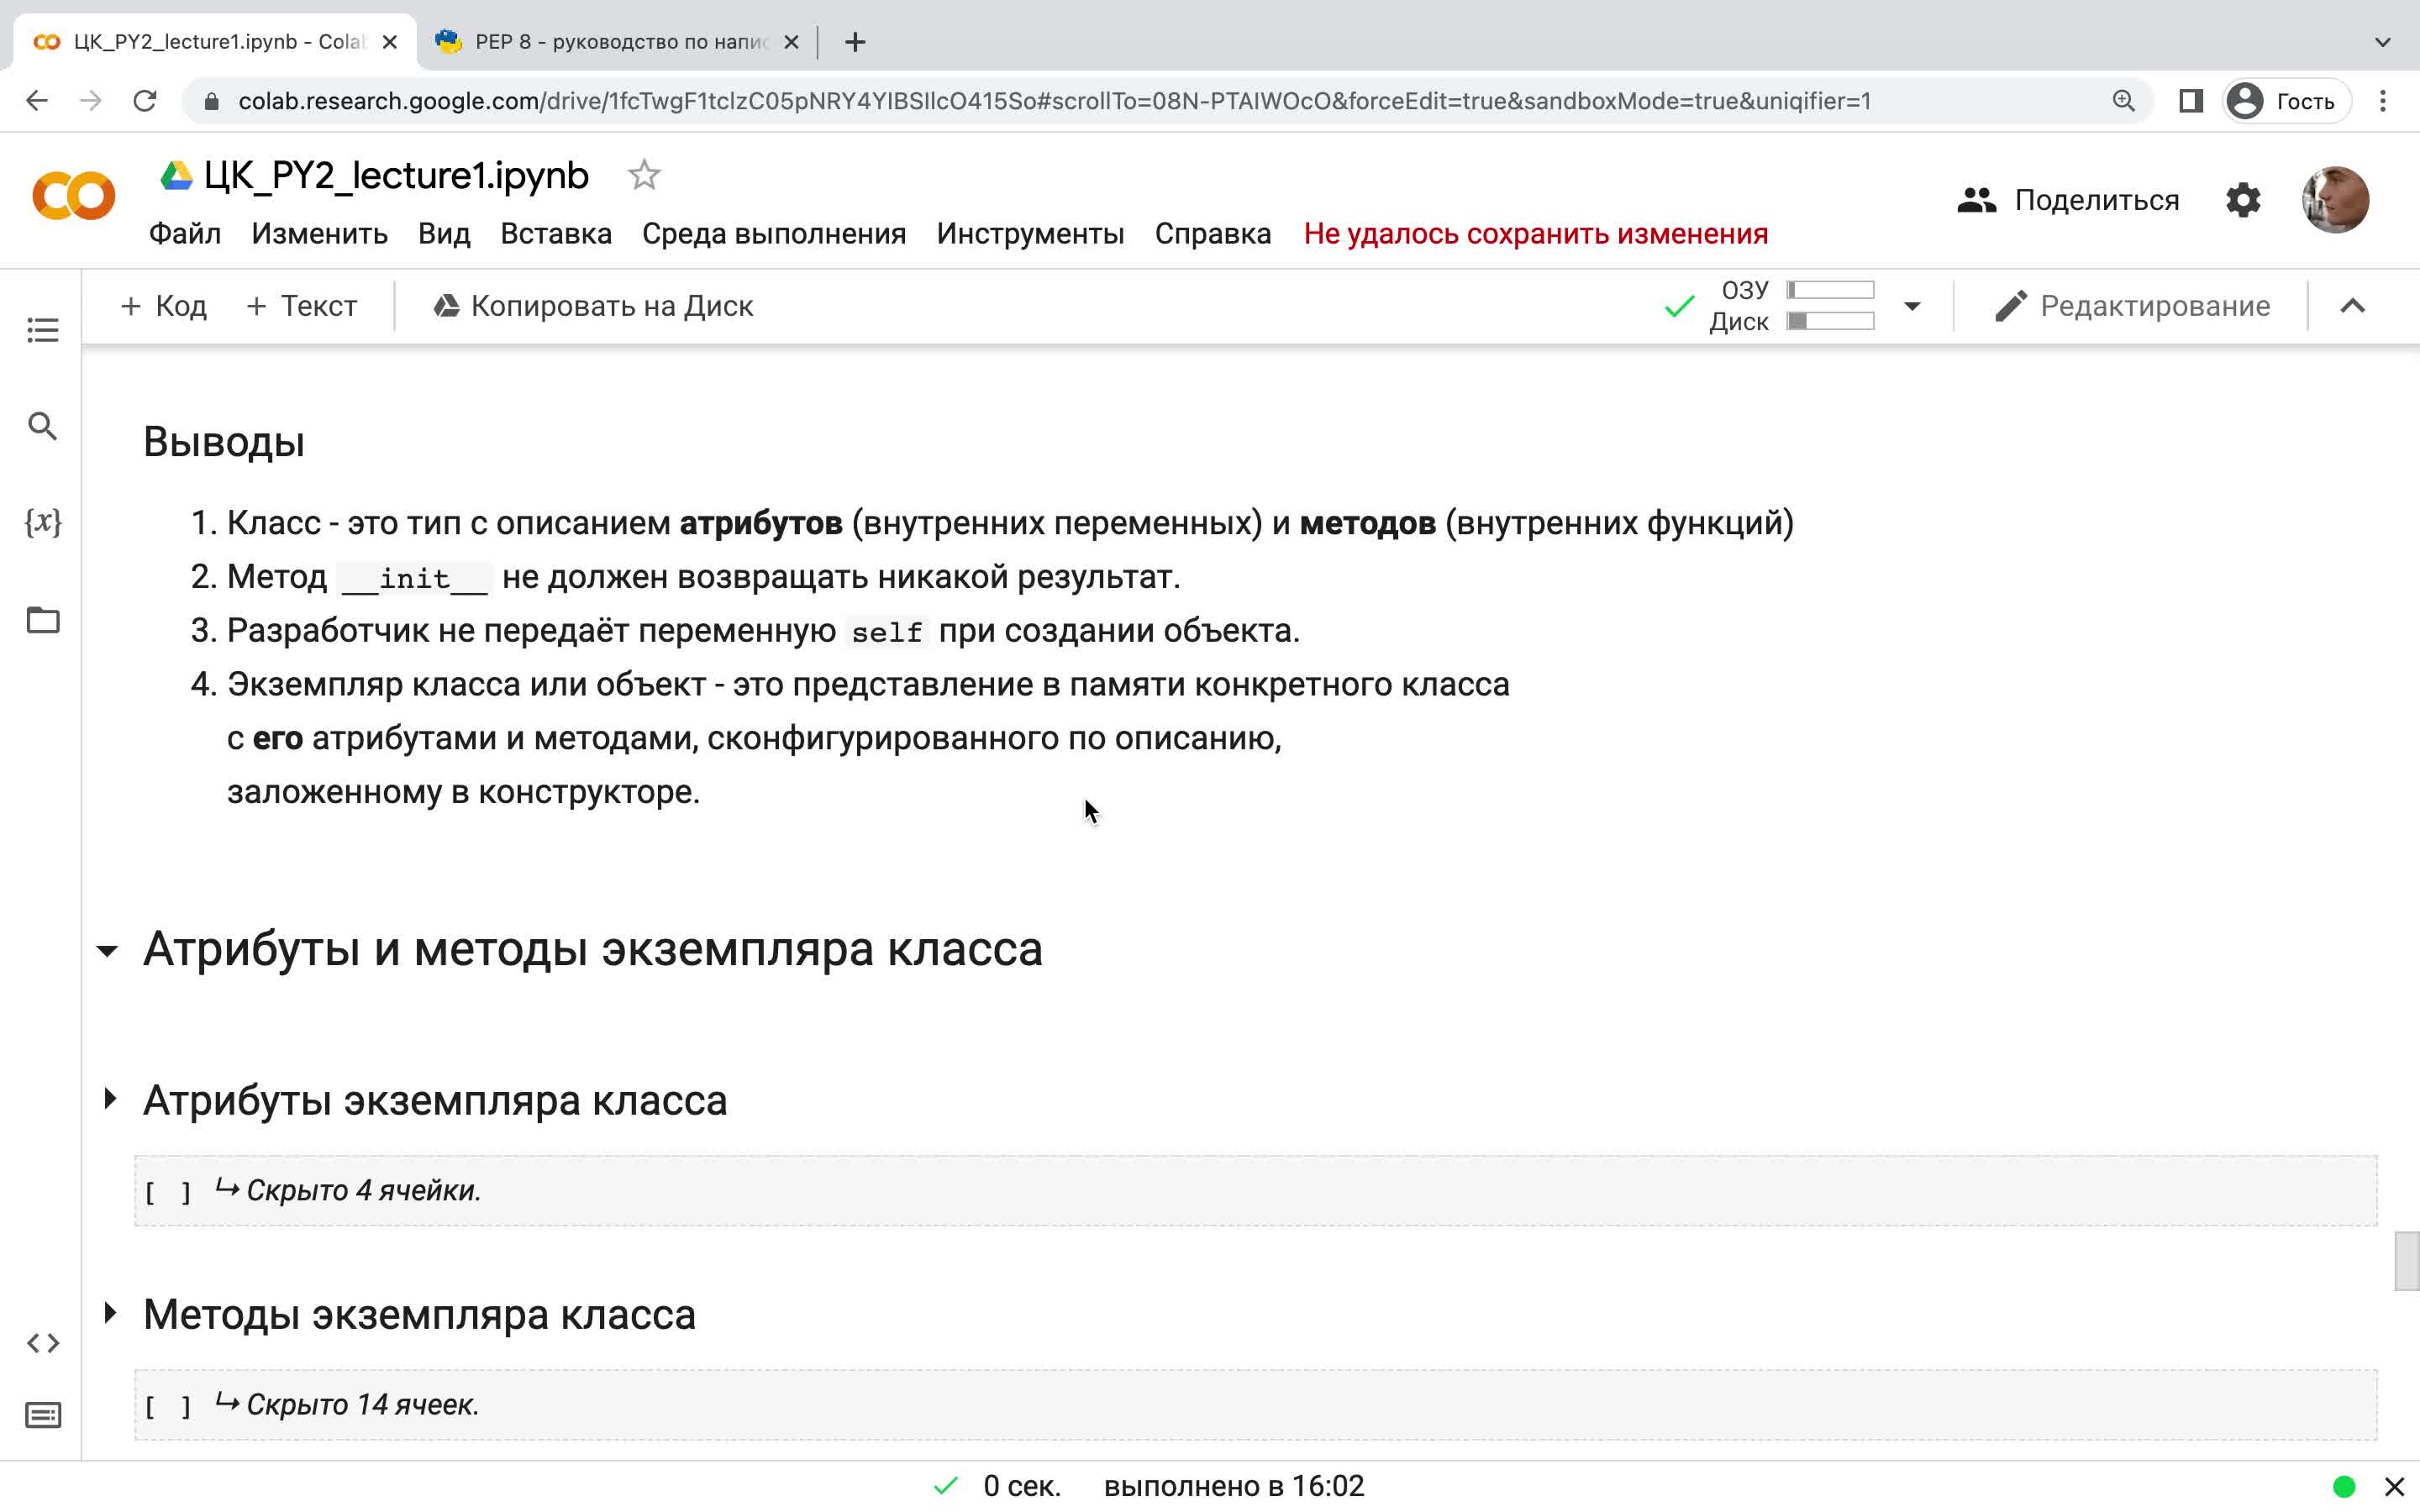Click the __init__ code text
The image size is (2420, 1512).
414,578
